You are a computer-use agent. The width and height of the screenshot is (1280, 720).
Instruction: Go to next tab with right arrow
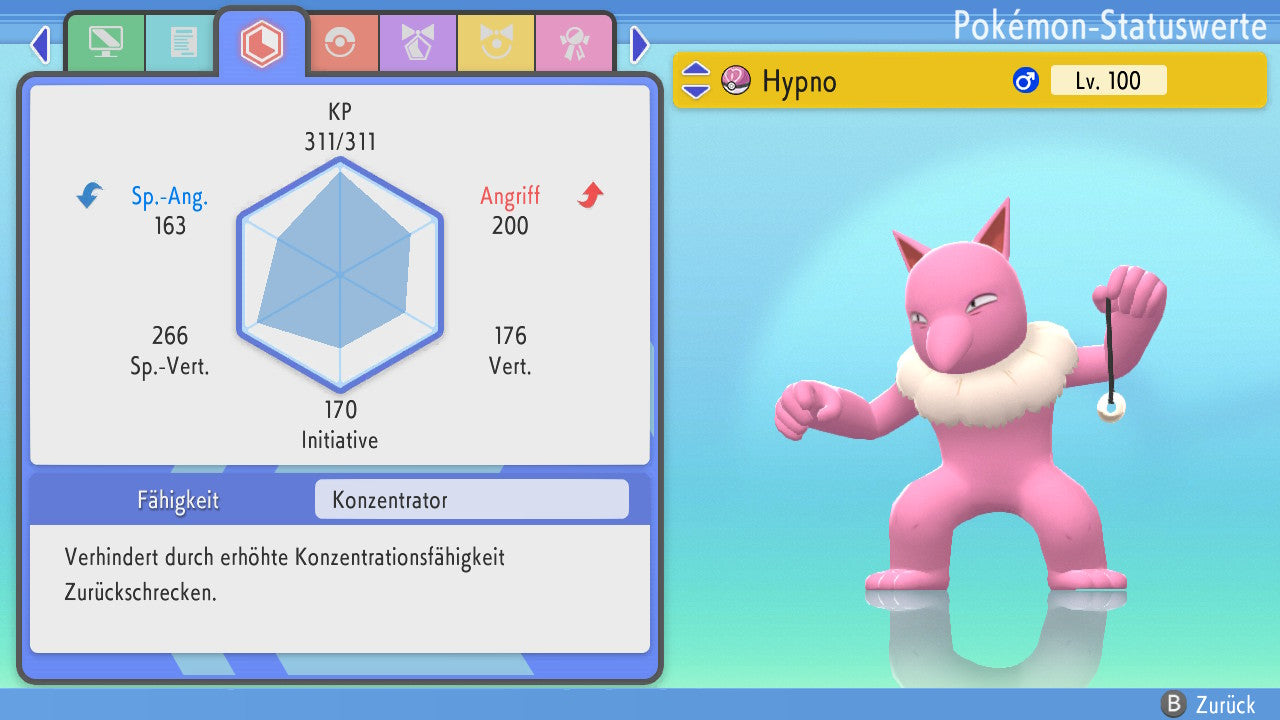click(x=640, y=44)
